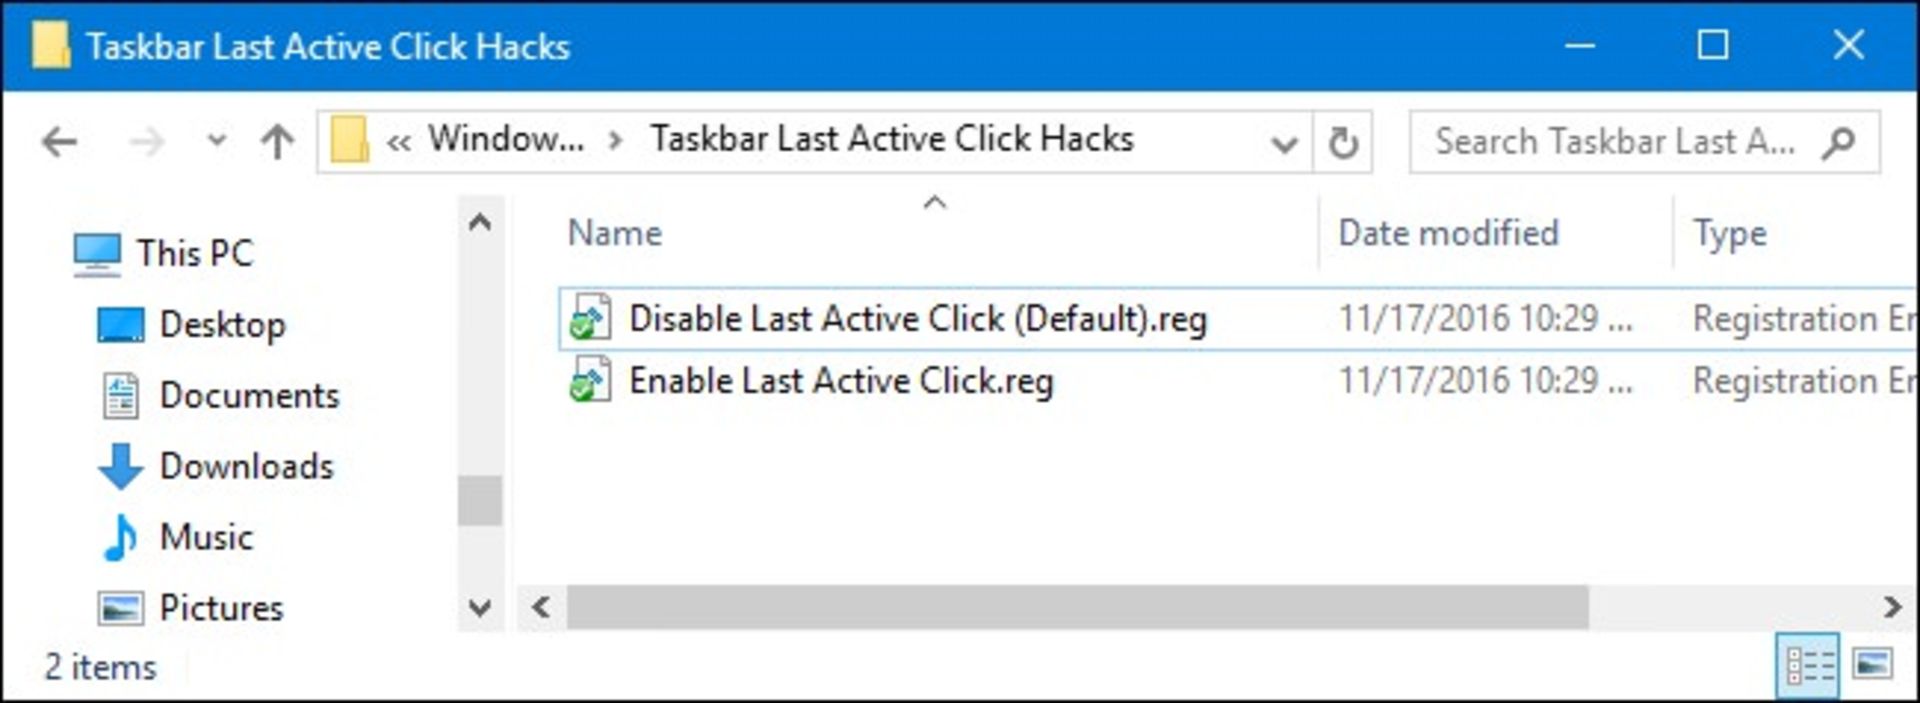Sort files by Name column
Image resolution: width=1920 pixels, height=703 pixels.
(615, 233)
